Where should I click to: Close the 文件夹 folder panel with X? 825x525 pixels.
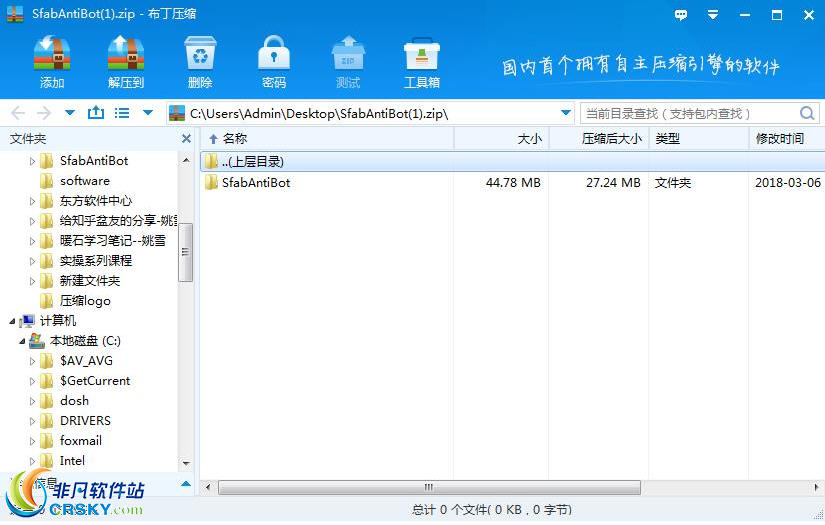click(x=186, y=138)
